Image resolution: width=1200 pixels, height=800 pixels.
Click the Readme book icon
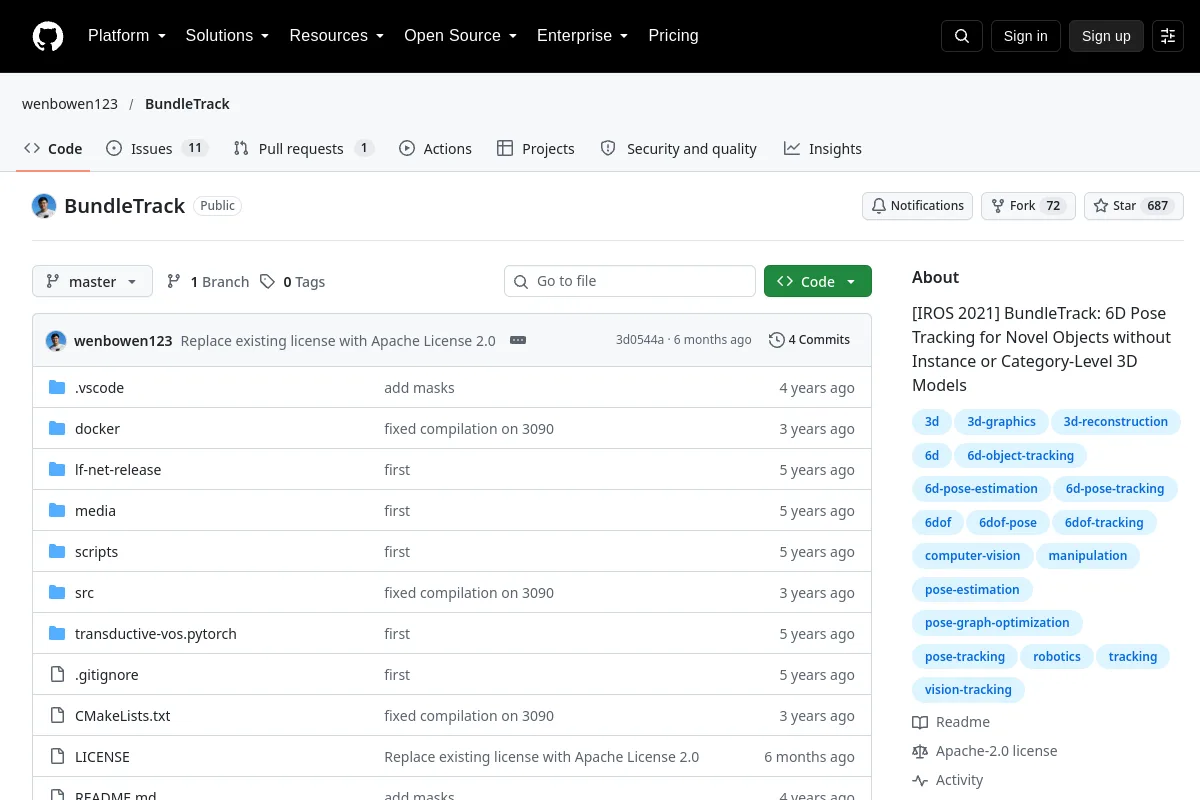[920, 722]
